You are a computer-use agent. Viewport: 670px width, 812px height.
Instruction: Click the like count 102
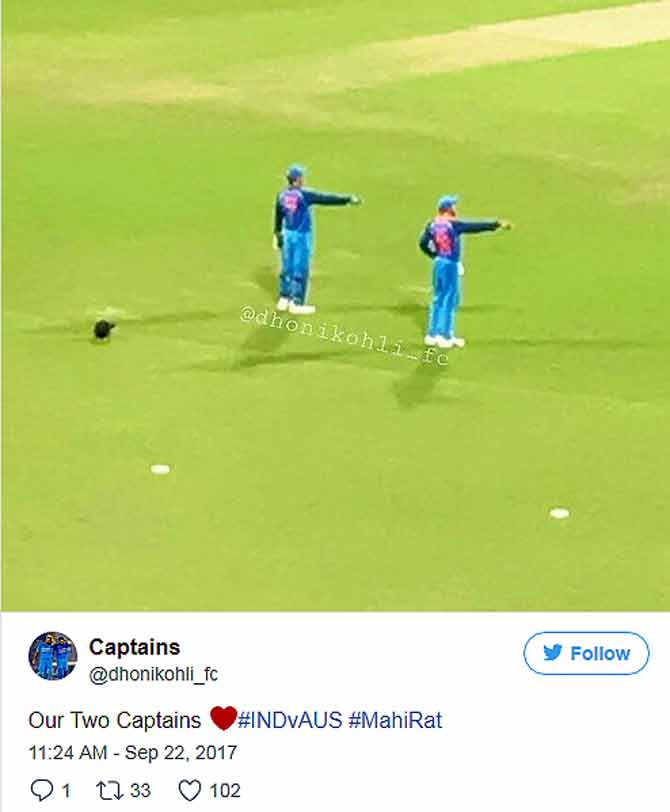coord(225,791)
